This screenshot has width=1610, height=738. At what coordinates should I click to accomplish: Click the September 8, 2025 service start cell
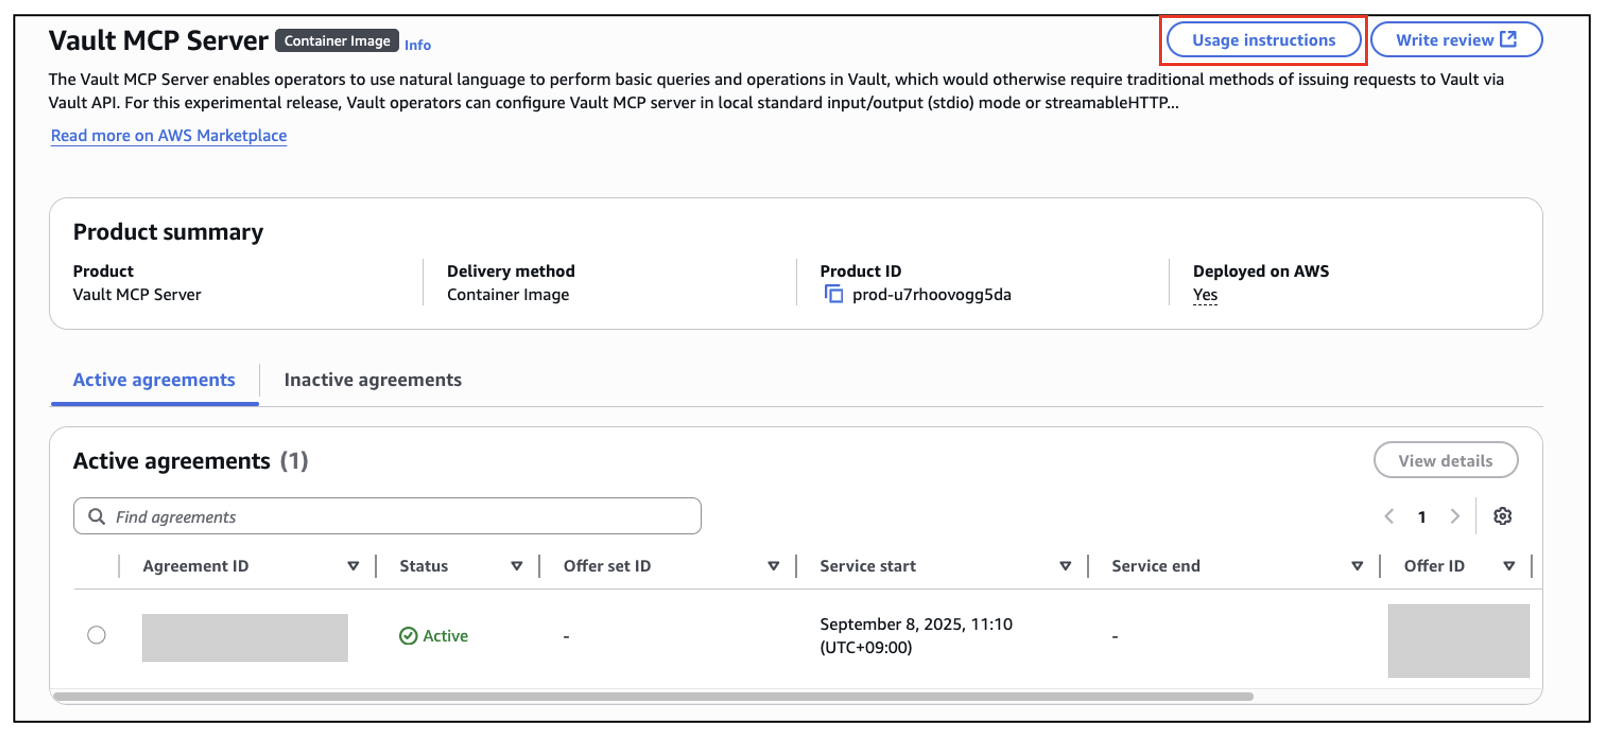tap(916, 635)
